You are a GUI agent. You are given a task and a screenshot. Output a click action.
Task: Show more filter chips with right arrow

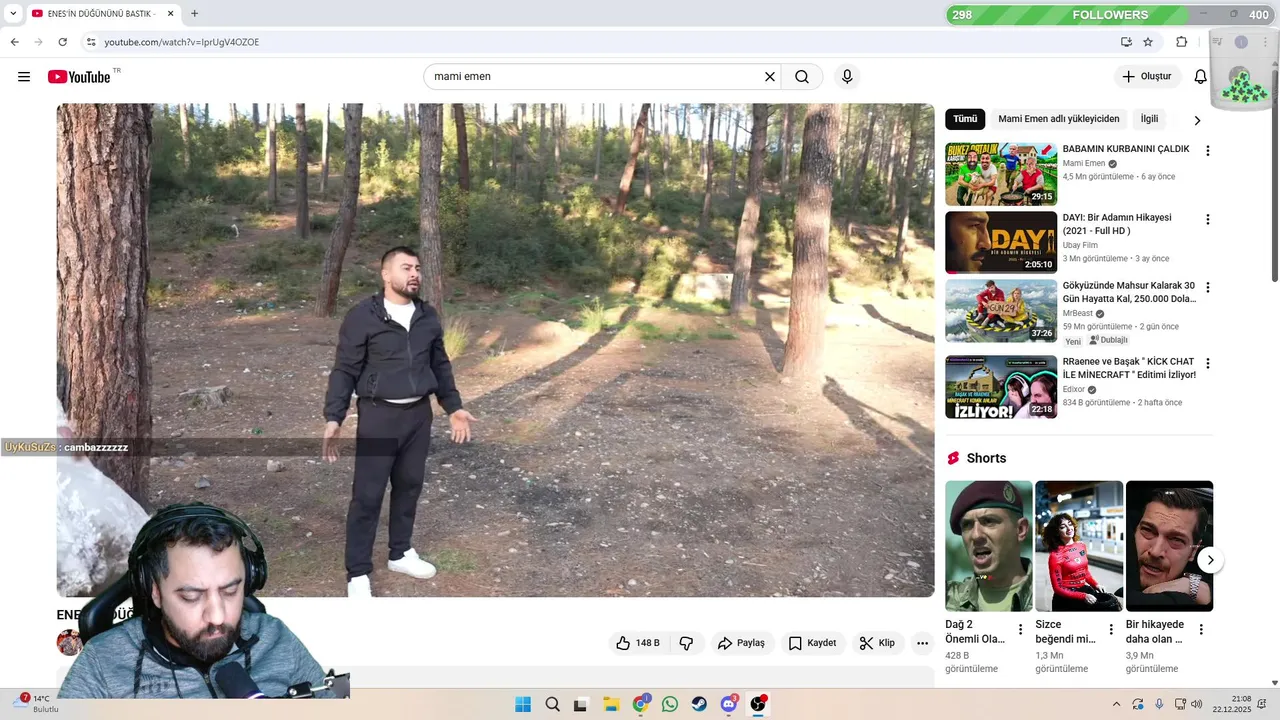click(x=1197, y=120)
